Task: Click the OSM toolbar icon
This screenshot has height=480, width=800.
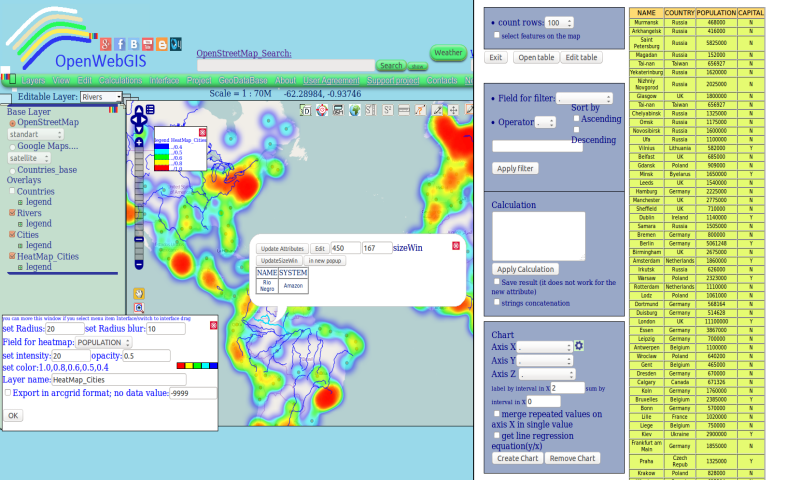Action: click(x=338, y=110)
